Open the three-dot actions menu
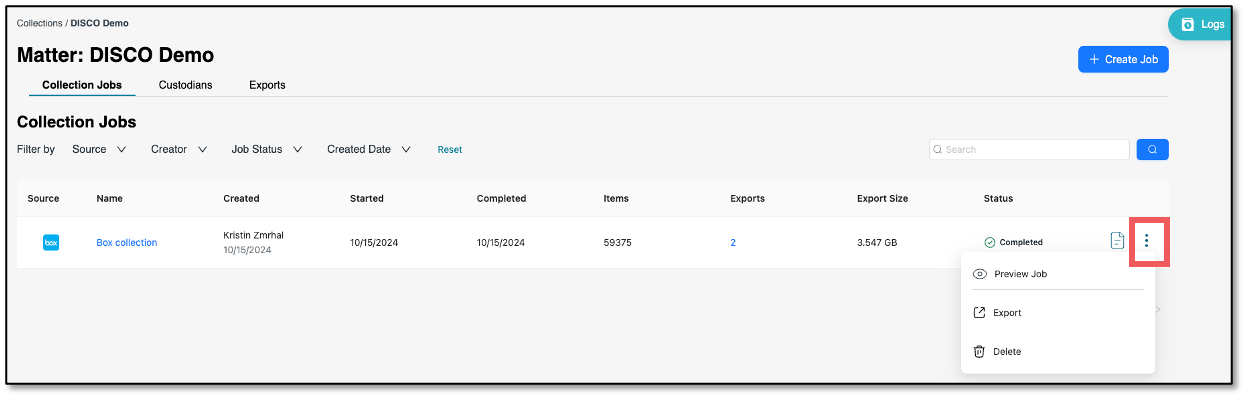Image resolution: width=1246 pixels, height=398 pixels. point(1147,241)
